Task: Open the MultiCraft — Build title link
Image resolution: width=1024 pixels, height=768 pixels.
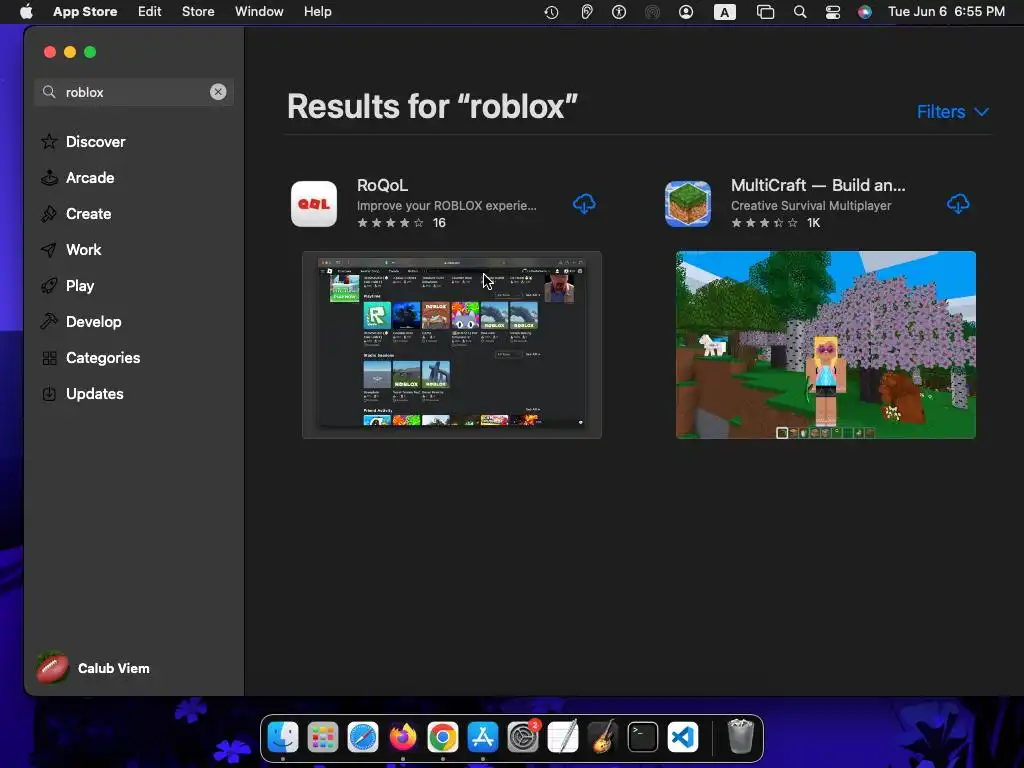Action: point(818,185)
